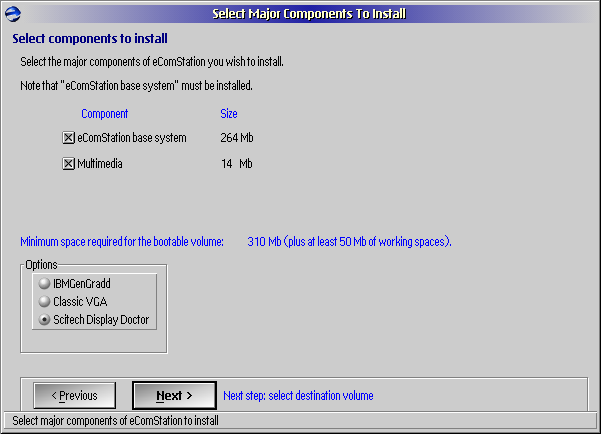601x434 pixels.
Task: Uncheck the Multimedia component checkbox
Action: pos(68,164)
